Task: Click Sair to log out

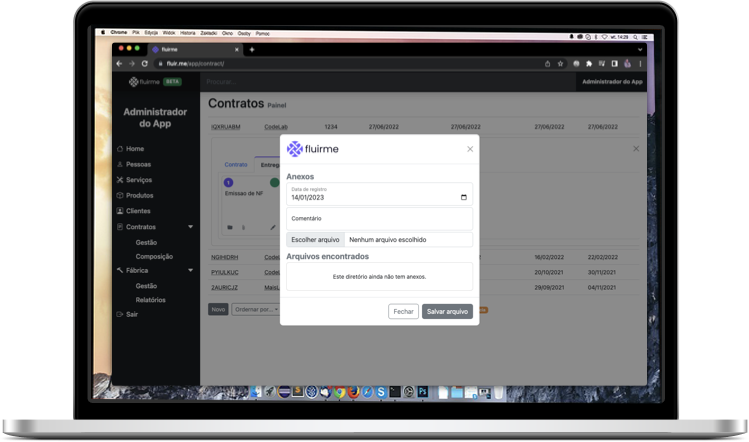Action: [131, 314]
